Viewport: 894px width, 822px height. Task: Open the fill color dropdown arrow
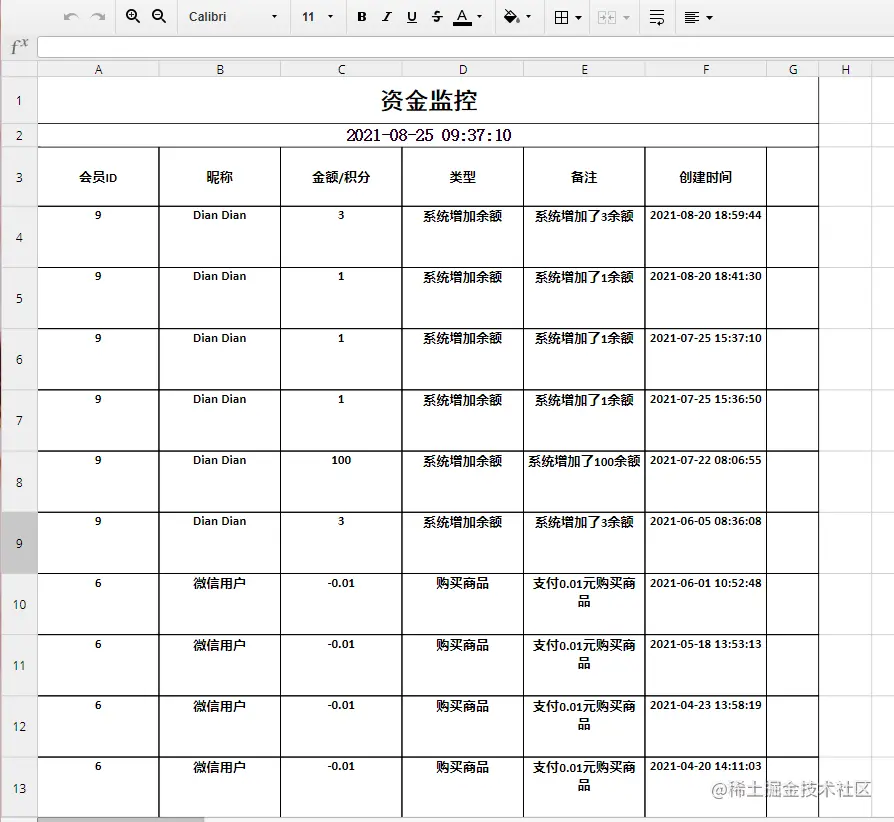pyautogui.click(x=529, y=17)
